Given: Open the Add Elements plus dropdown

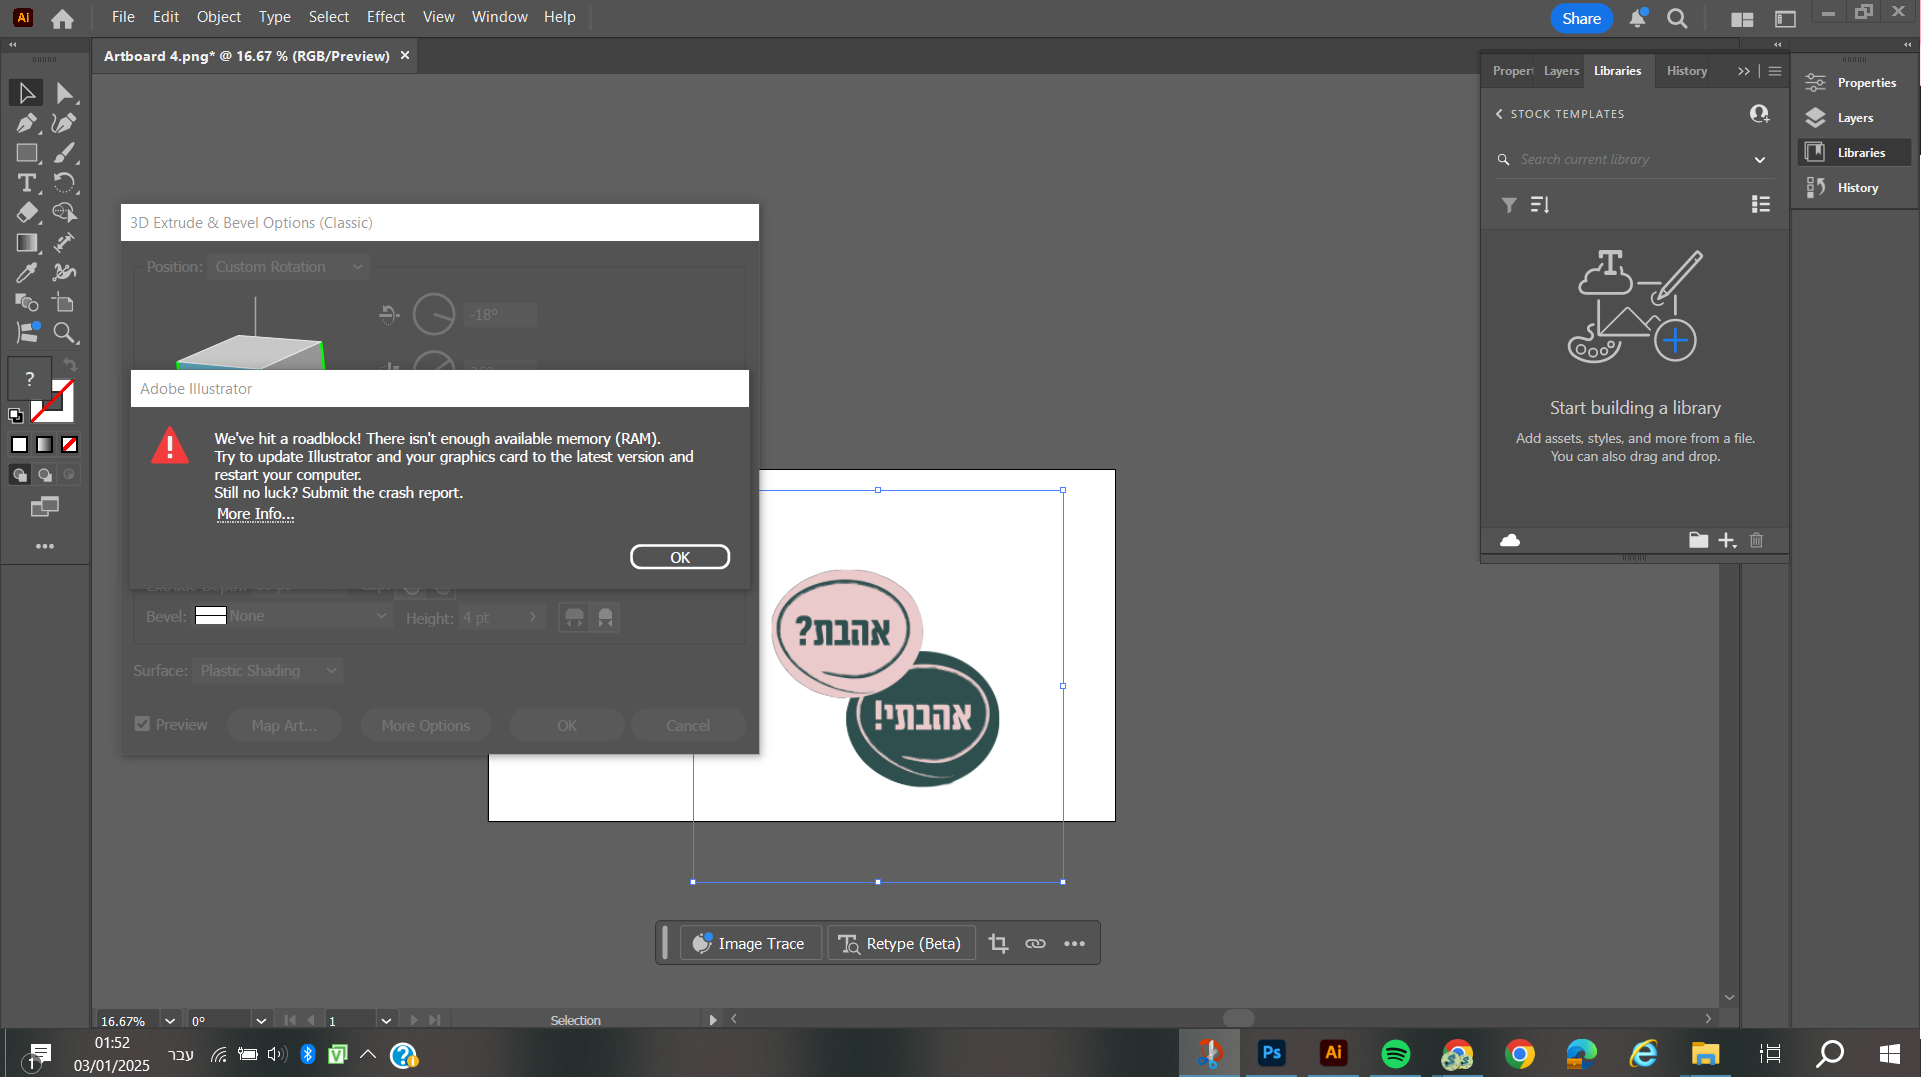Looking at the screenshot, I should (x=1727, y=540).
